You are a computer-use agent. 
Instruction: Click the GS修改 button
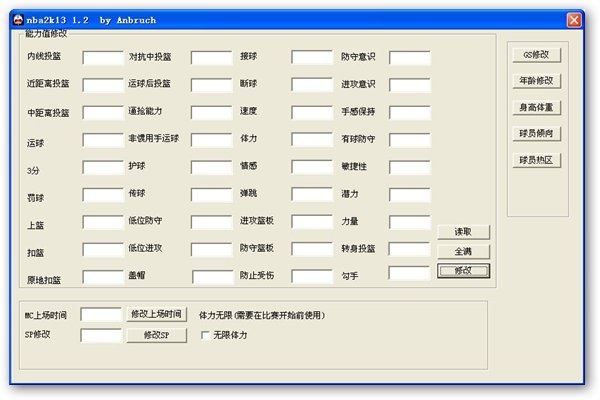coord(536,55)
